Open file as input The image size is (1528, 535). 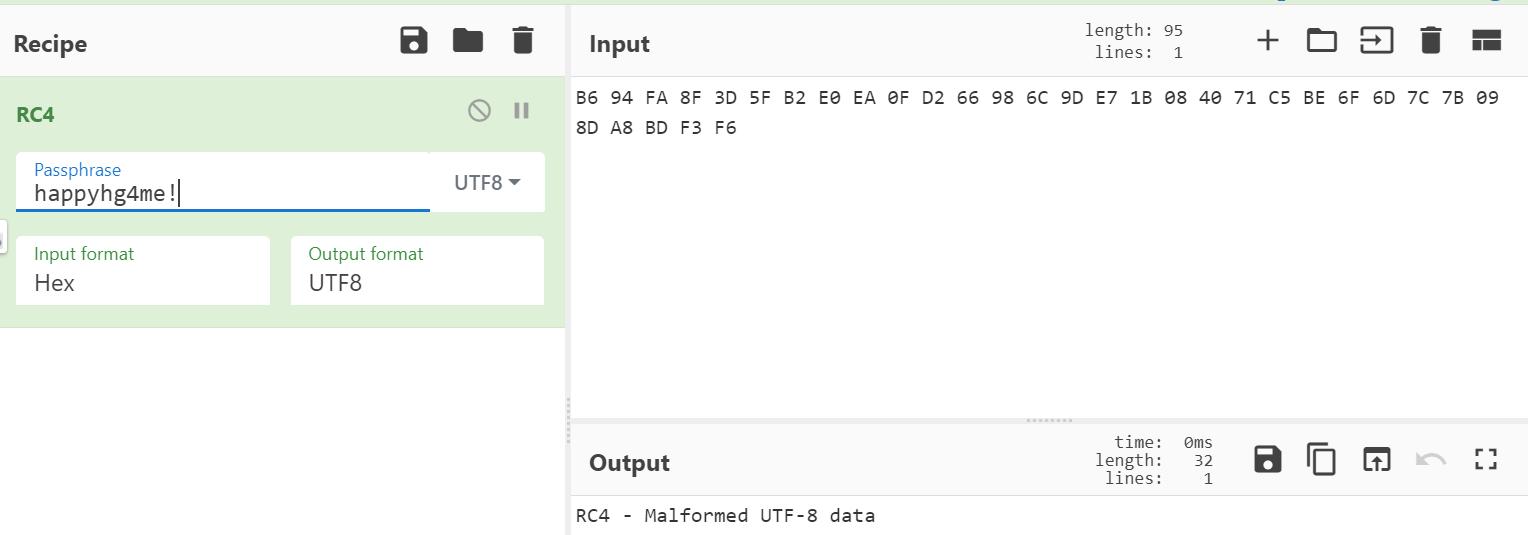point(1376,41)
